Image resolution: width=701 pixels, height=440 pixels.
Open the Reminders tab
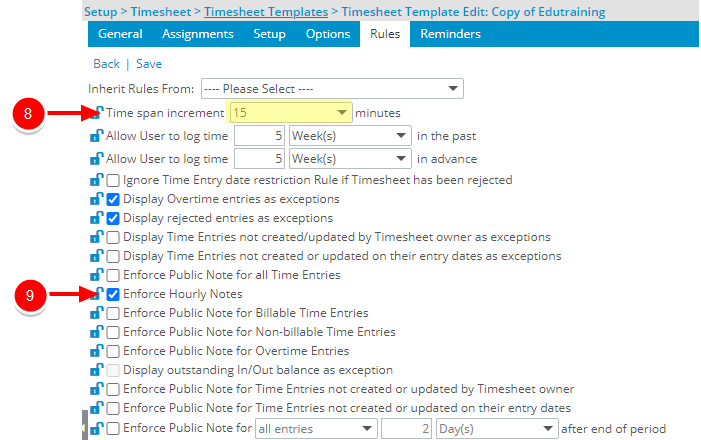tap(450, 34)
